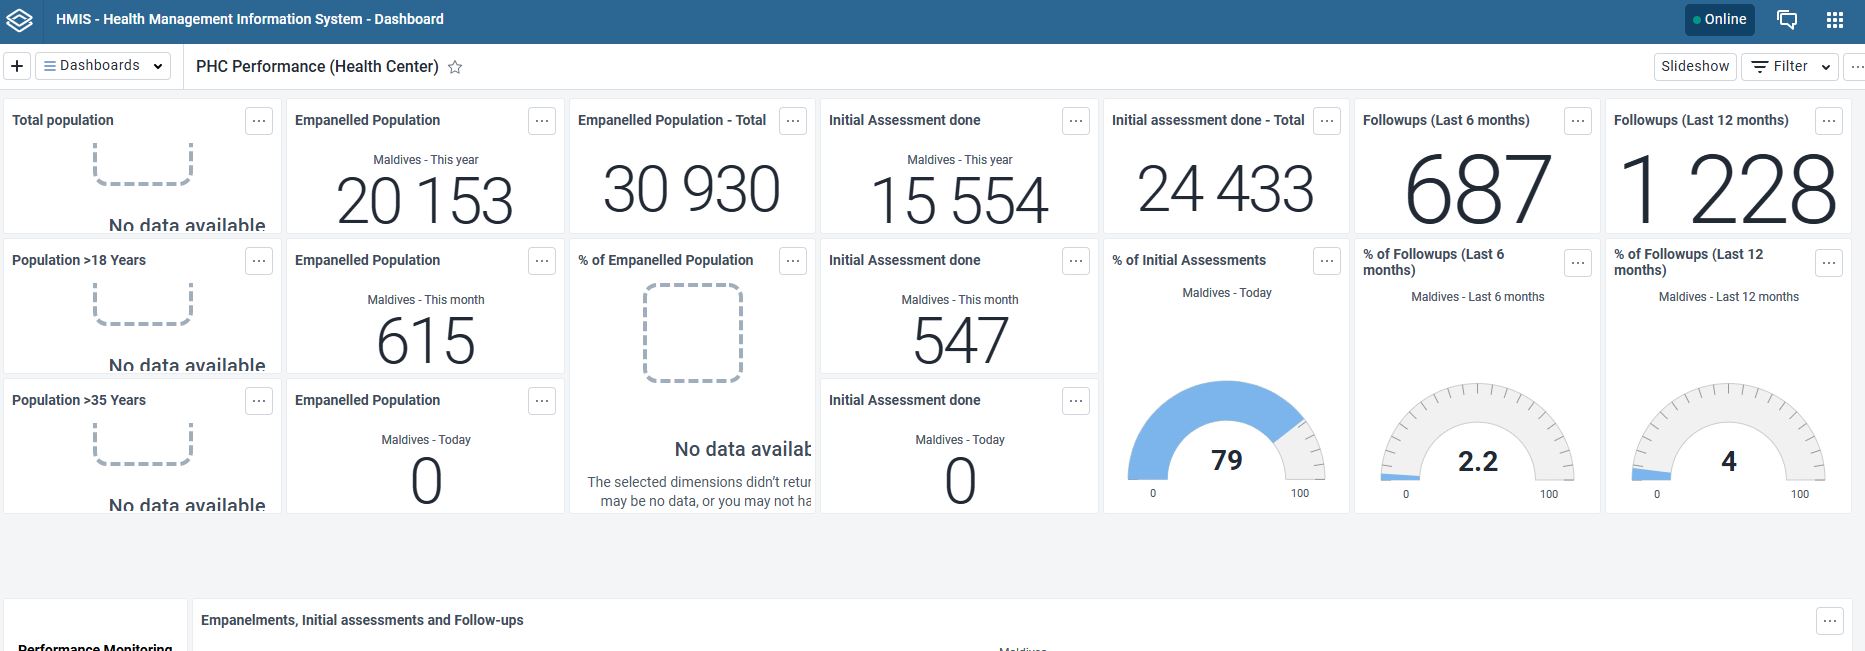Click the DHIS2 logo icon in header

coord(20,20)
